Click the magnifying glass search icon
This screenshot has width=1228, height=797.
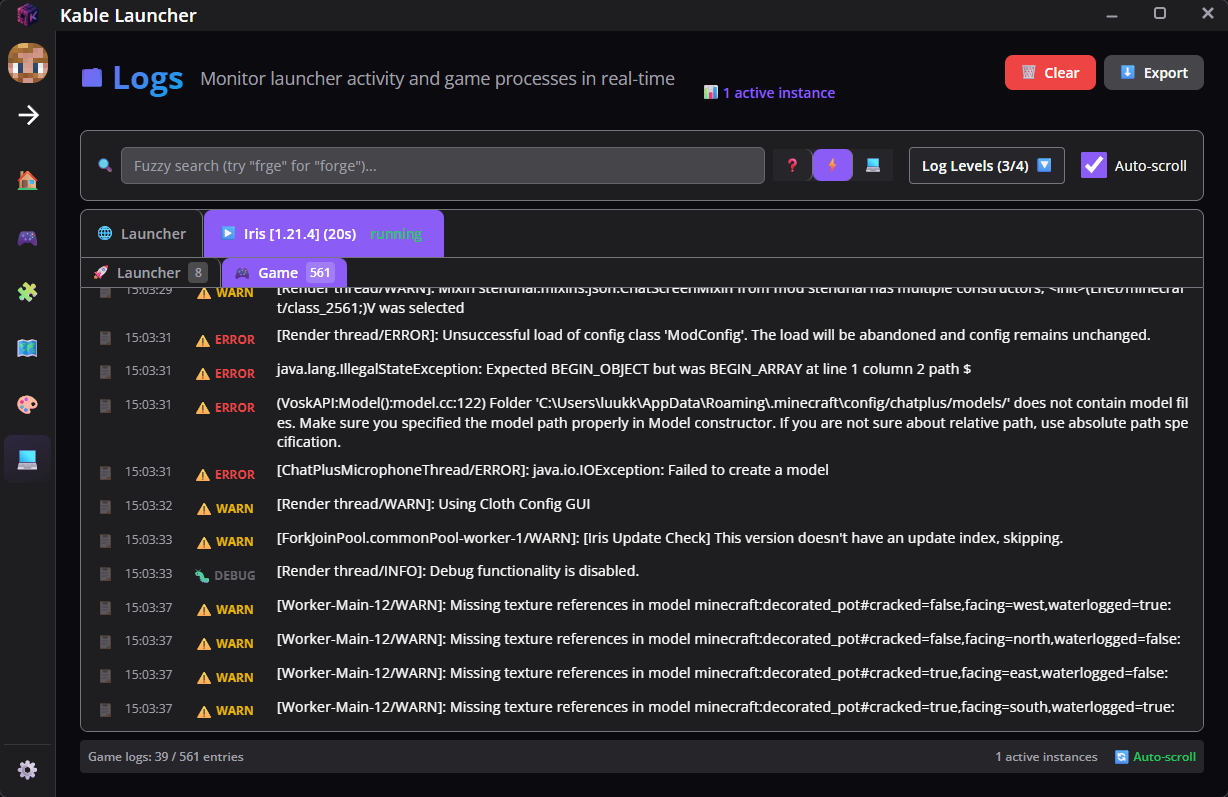[x=104, y=164]
